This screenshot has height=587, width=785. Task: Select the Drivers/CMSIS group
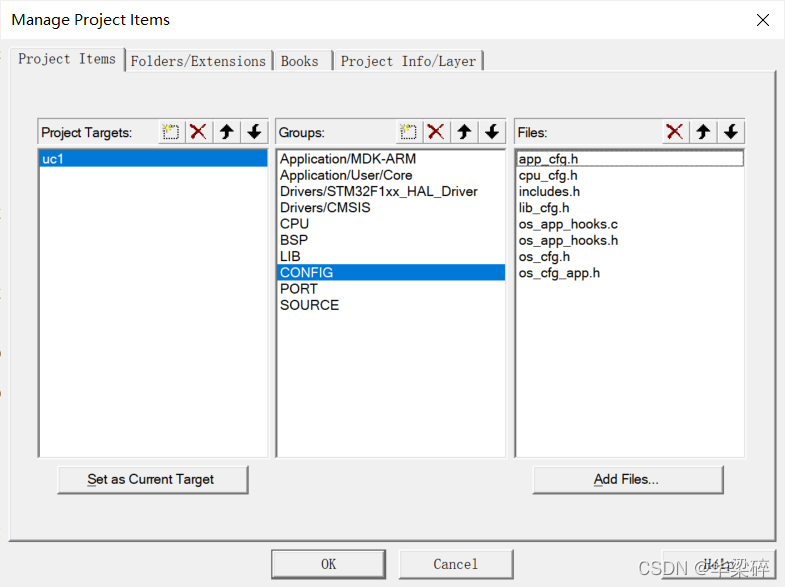[x=390, y=208]
